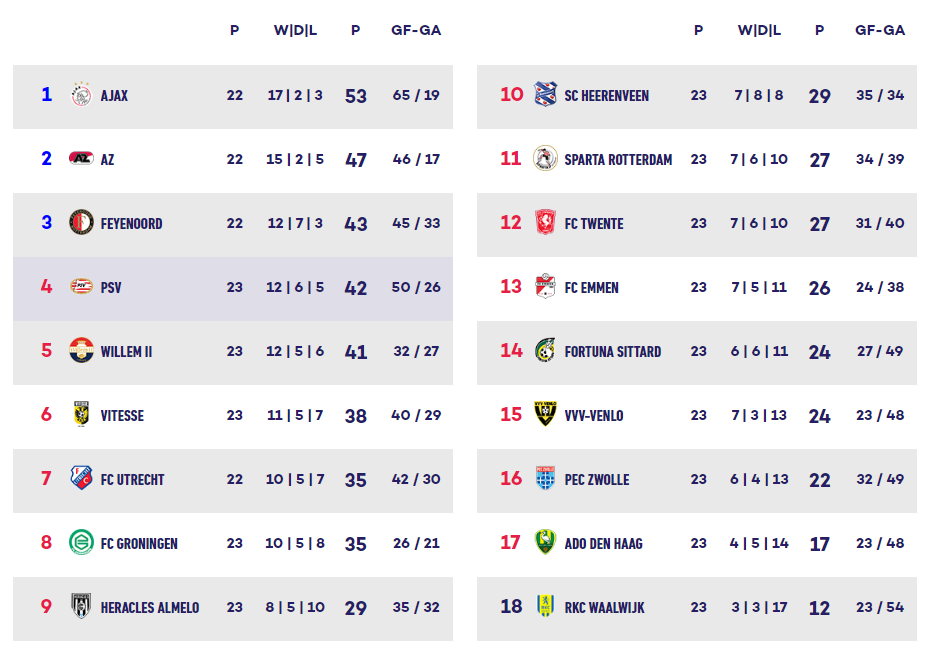Click the FC Groningen green crest
This screenshot has height=650, width=931.
[81, 543]
